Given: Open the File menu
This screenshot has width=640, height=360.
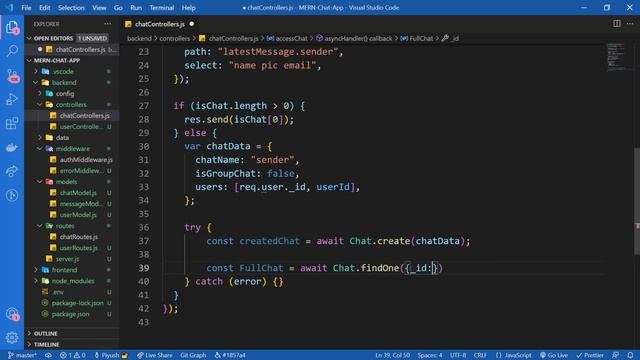Looking at the screenshot, I should click(26, 8).
